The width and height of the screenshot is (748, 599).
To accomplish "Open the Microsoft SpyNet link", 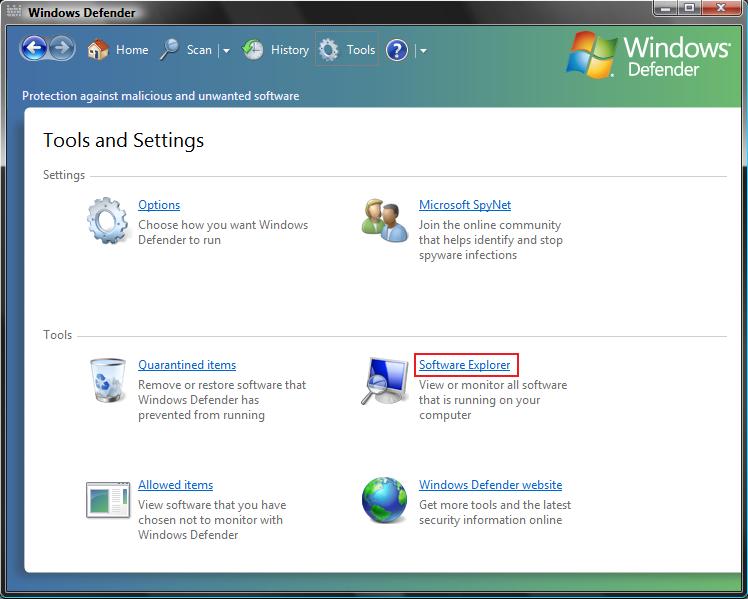I will tap(465, 205).
